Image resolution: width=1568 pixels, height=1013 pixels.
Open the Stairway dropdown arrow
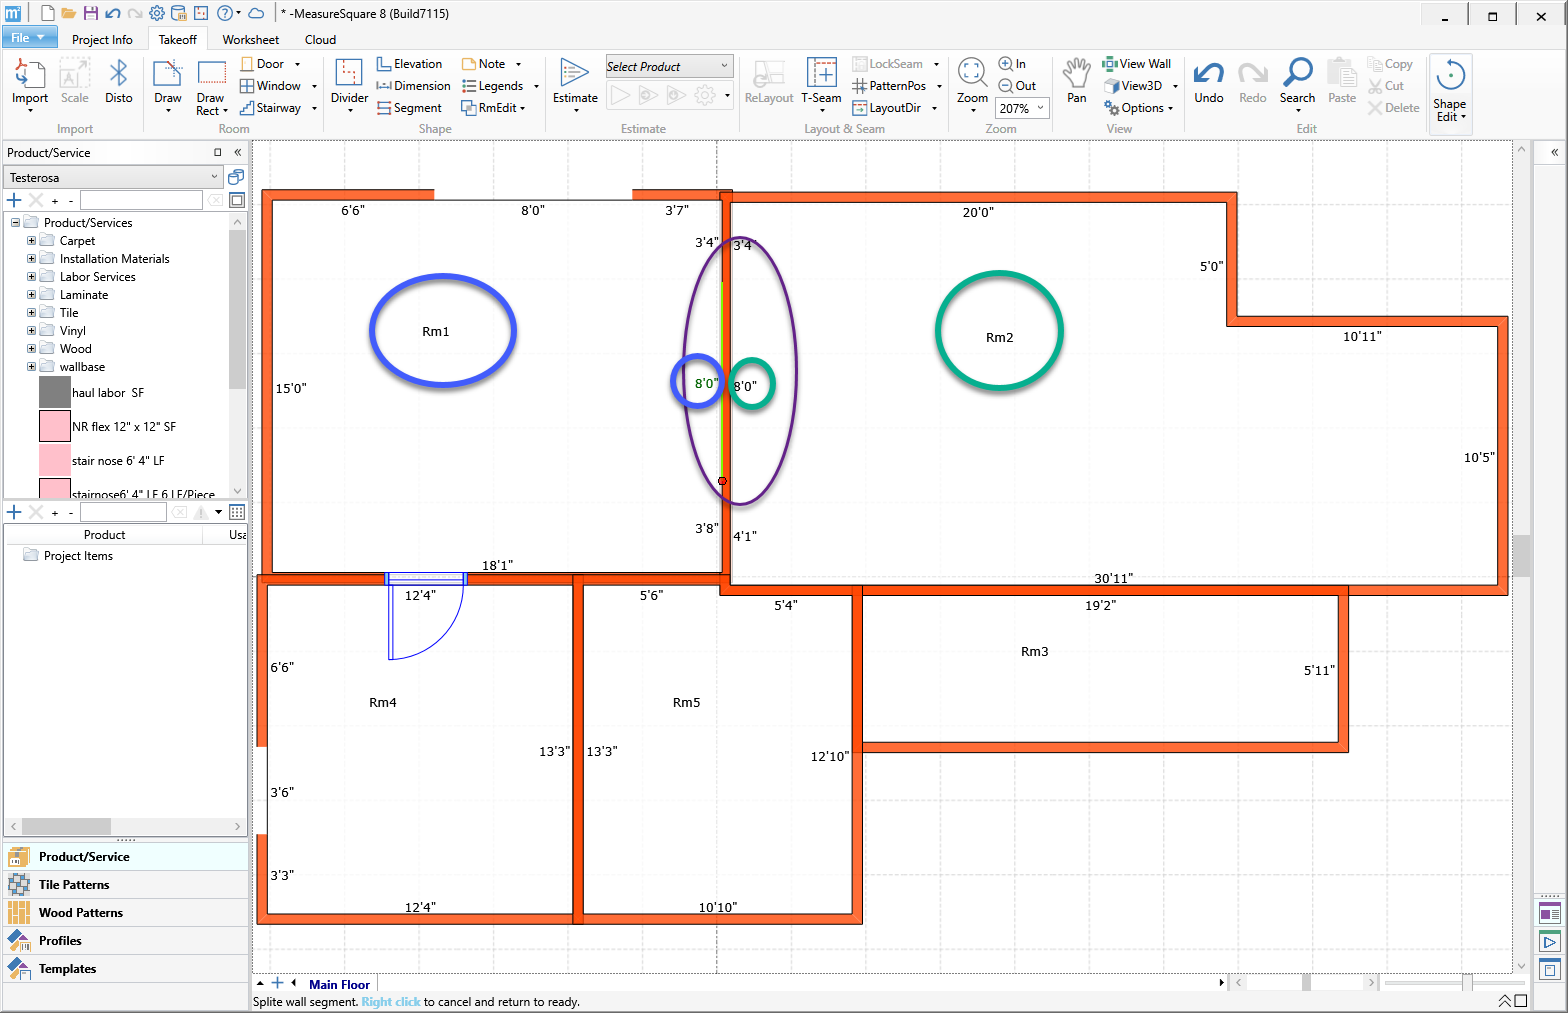pyautogui.click(x=314, y=108)
